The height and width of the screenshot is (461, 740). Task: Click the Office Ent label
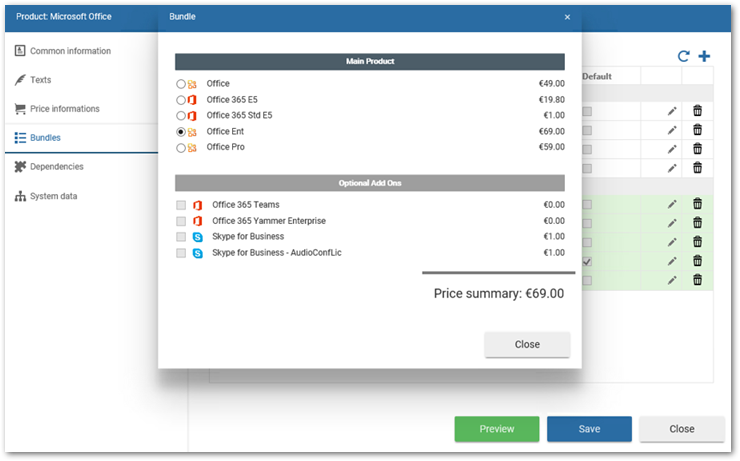click(x=225, y=131)
